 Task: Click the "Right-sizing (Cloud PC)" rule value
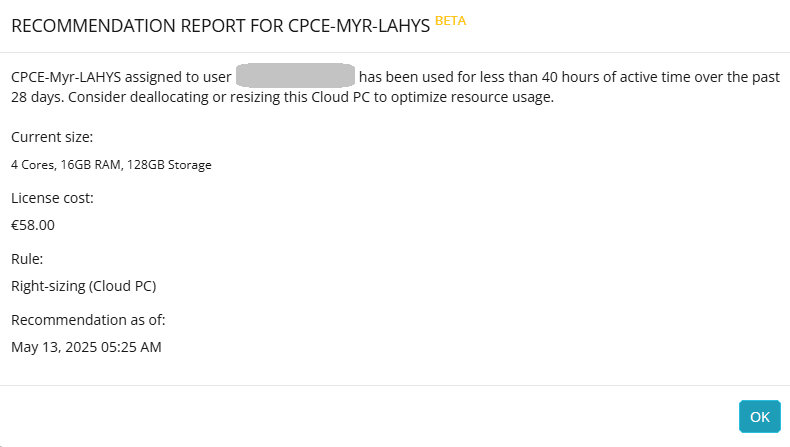pos(84,286)
